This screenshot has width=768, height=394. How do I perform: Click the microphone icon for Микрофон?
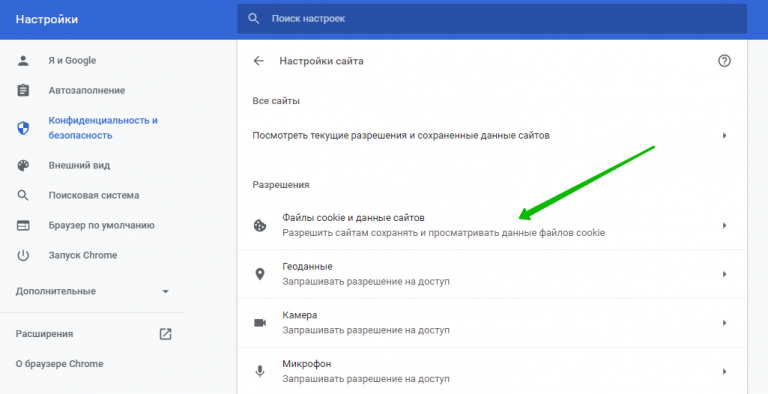260,371
